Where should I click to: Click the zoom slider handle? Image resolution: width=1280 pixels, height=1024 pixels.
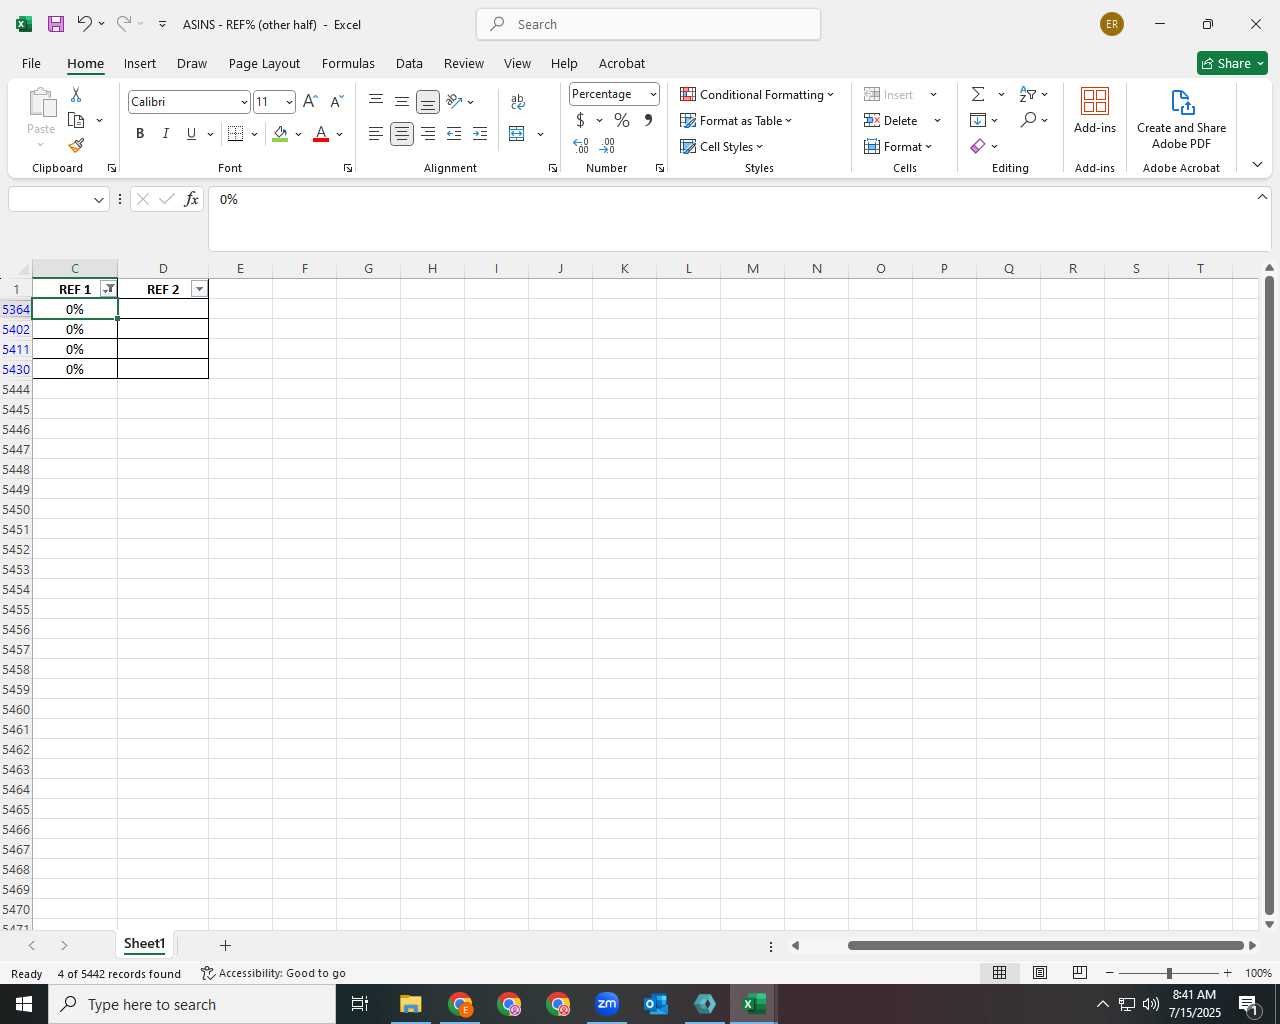coord(1169,973)
